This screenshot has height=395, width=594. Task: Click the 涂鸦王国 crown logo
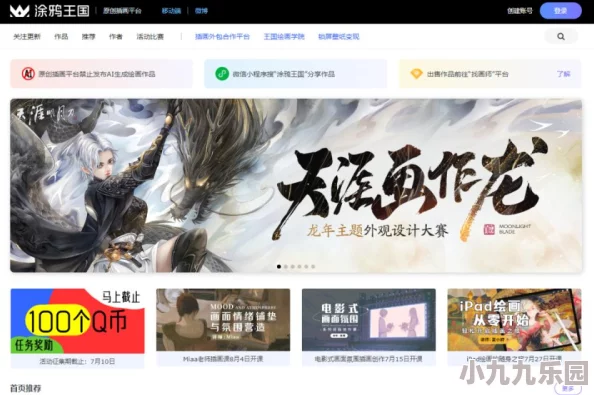click(19, 11)
